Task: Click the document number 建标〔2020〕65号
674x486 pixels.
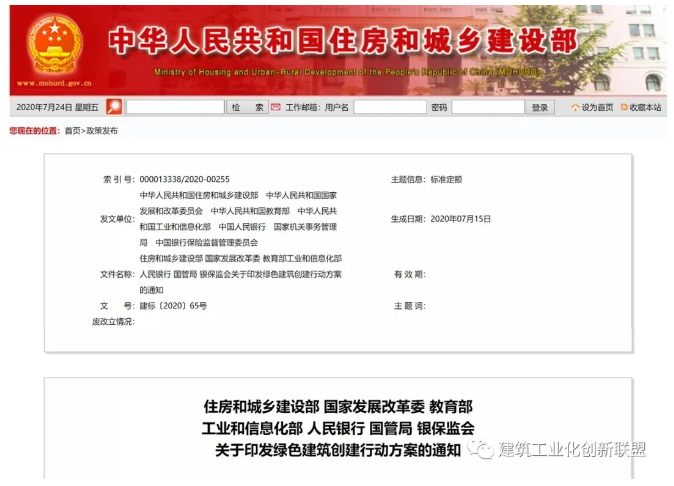Action: click(173, 306)
